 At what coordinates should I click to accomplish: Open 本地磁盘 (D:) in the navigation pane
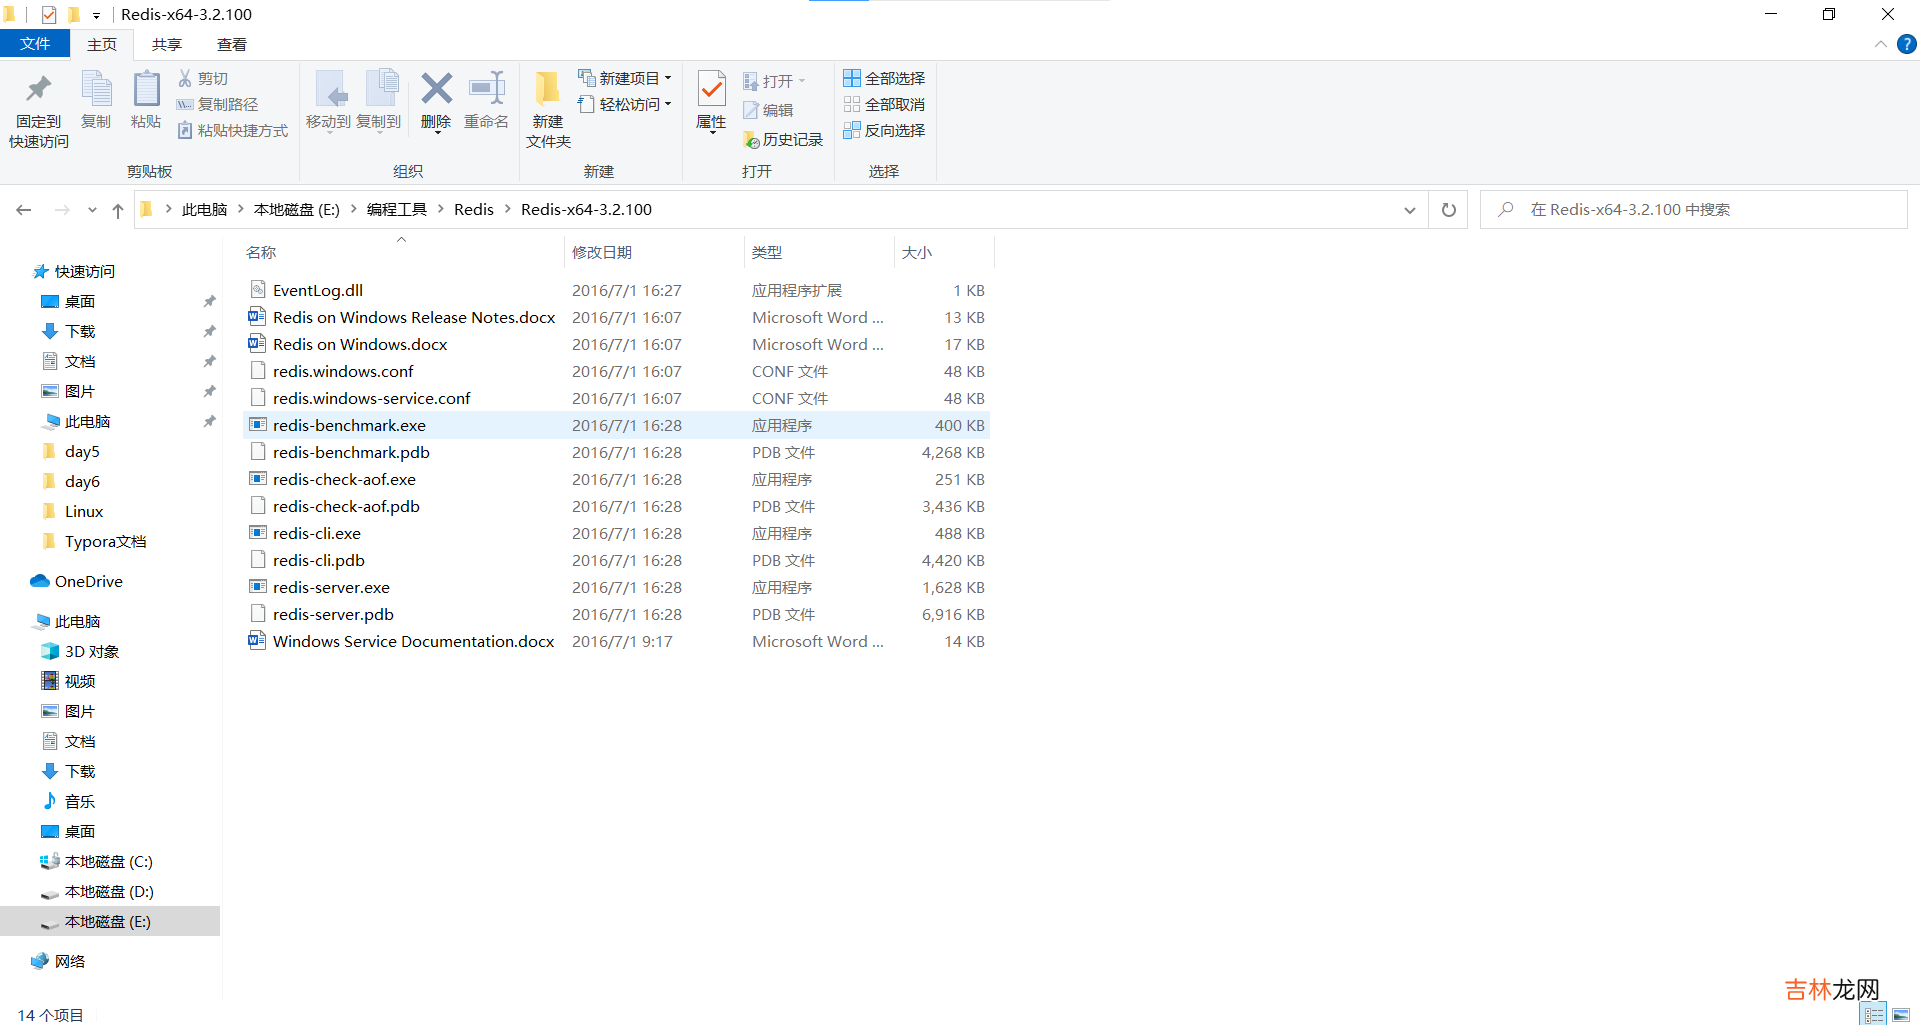[x=110, y=891]
